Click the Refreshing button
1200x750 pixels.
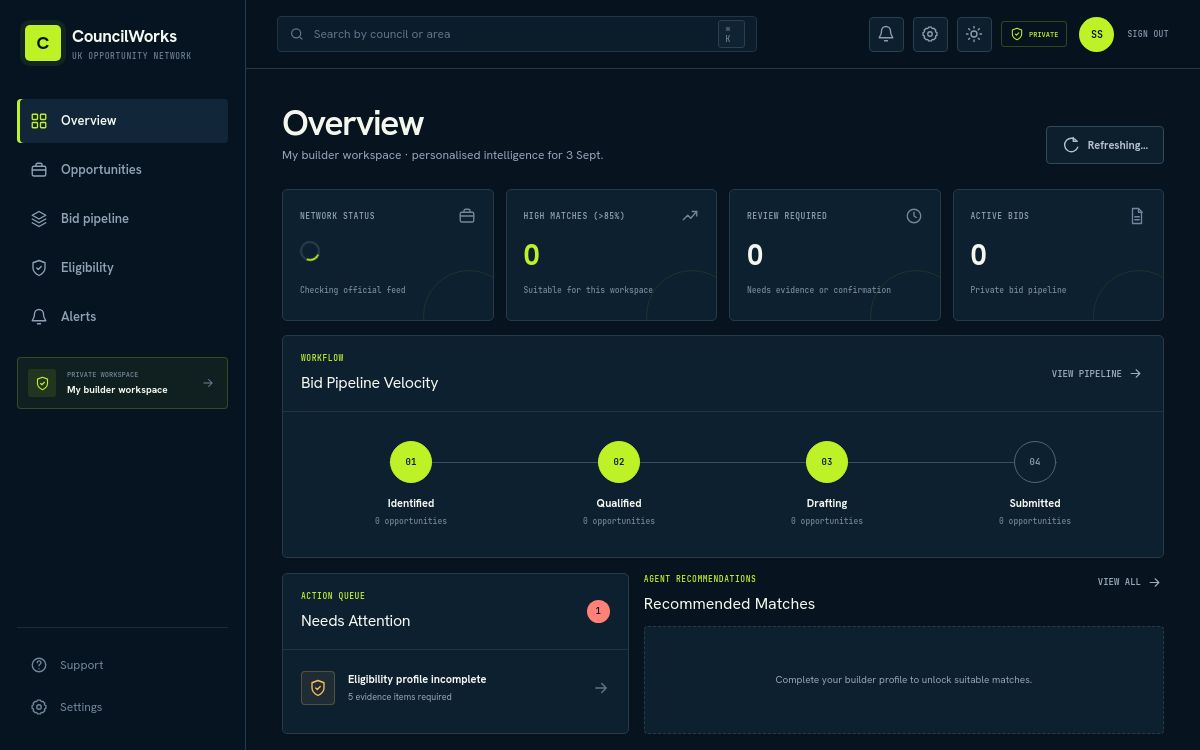coord(1105,145)
